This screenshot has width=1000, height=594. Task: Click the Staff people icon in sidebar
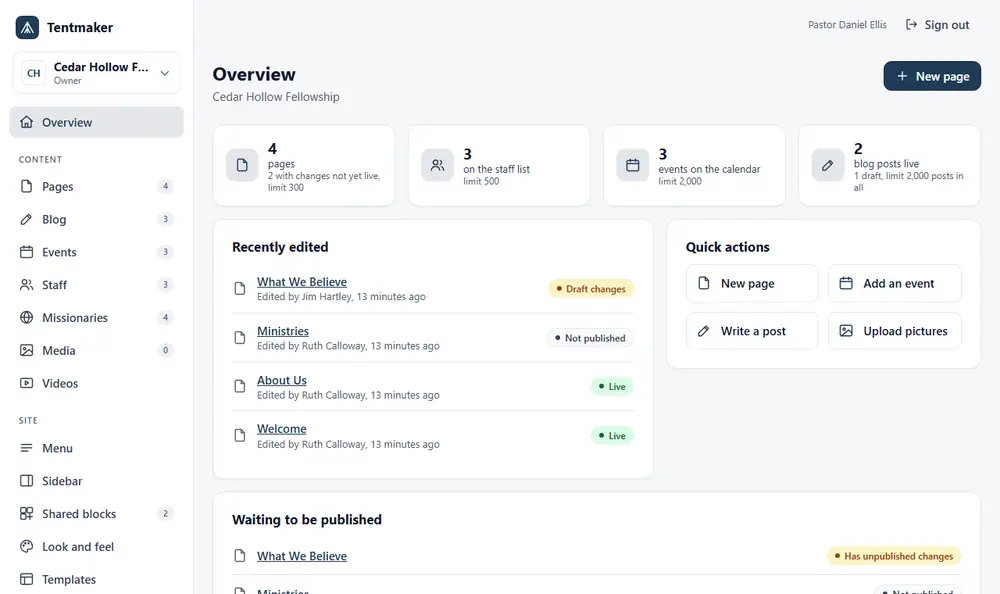(26, 285)
